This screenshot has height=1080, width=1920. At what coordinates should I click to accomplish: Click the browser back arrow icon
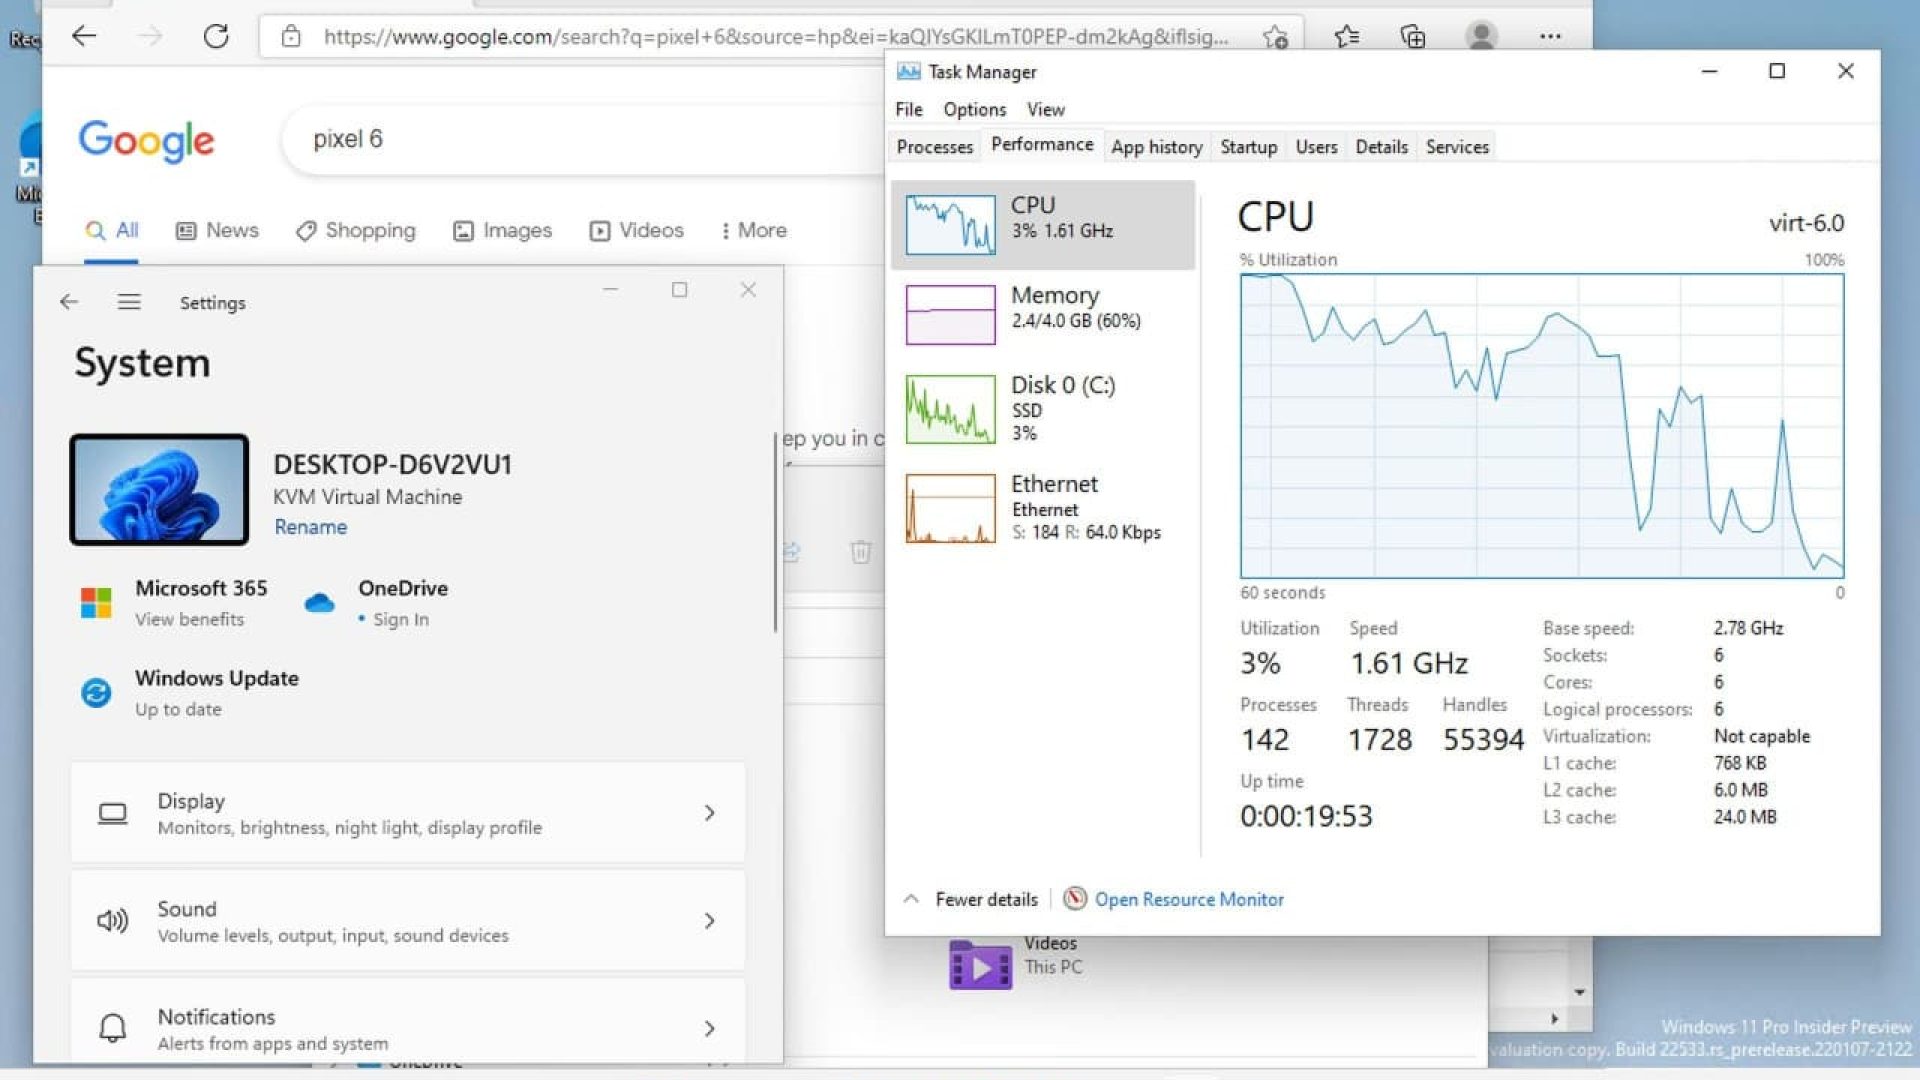(x=84, y=37)
